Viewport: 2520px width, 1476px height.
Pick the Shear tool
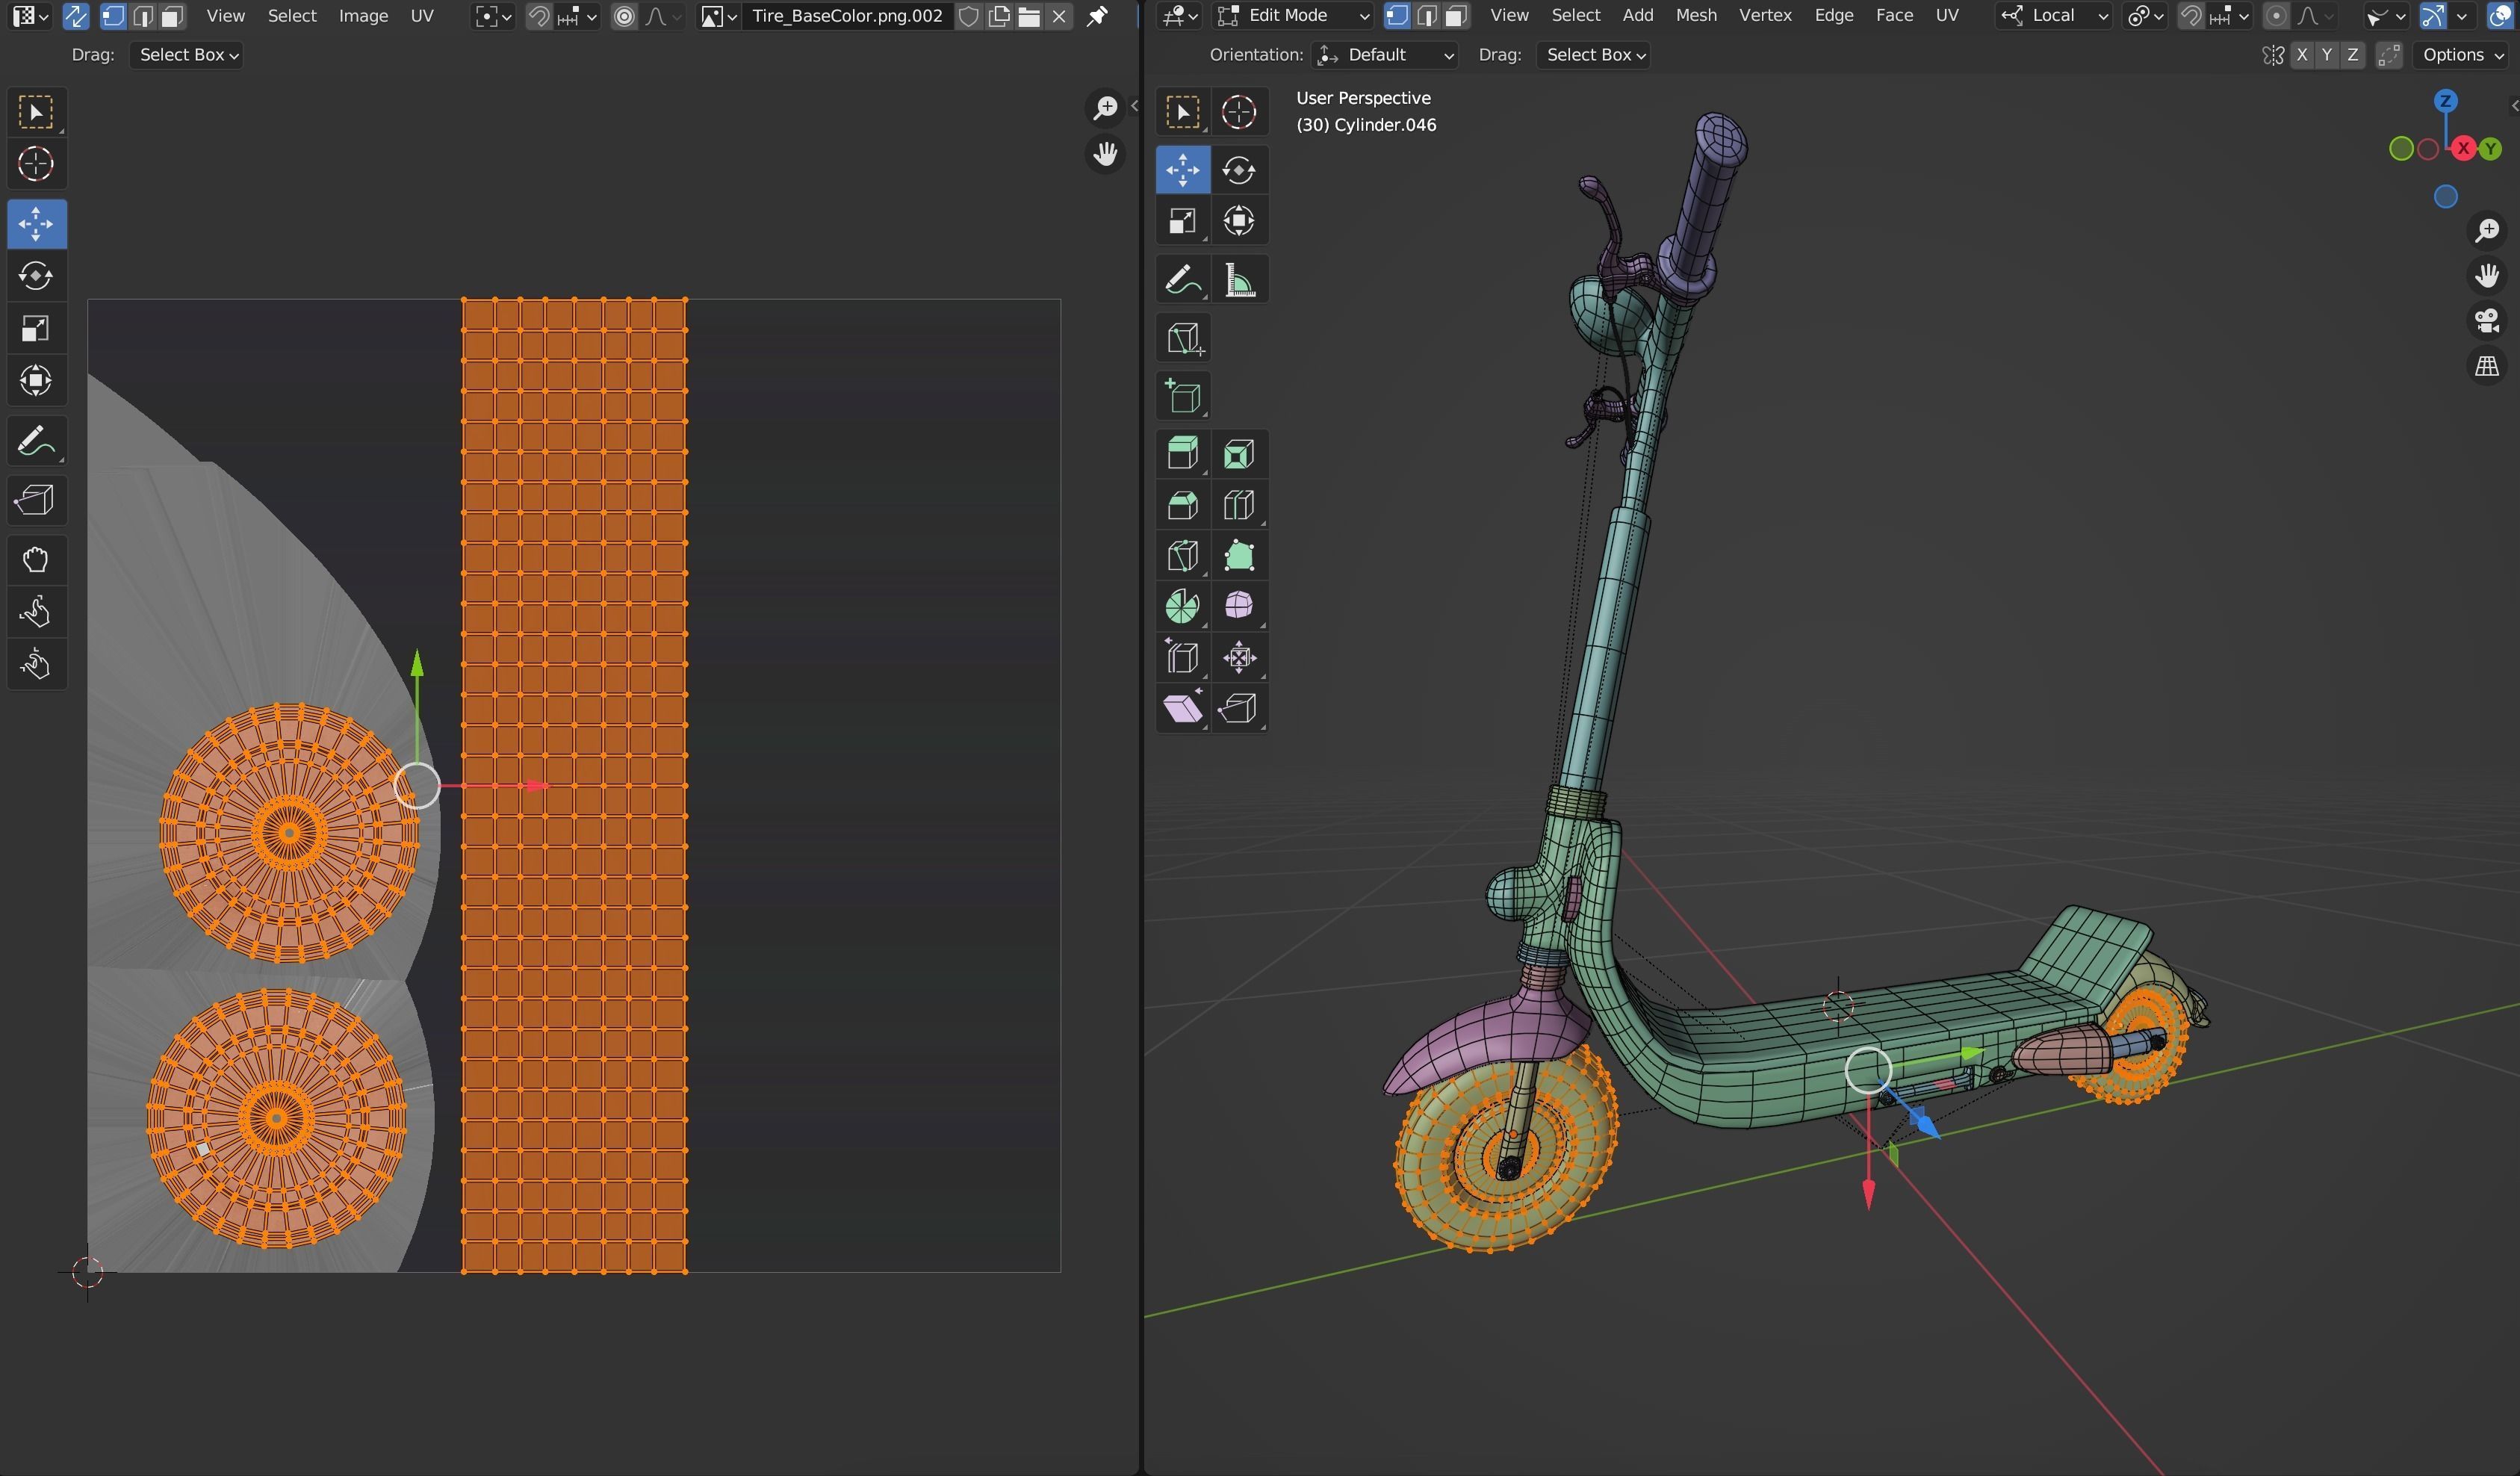(x=1183, y=708)
